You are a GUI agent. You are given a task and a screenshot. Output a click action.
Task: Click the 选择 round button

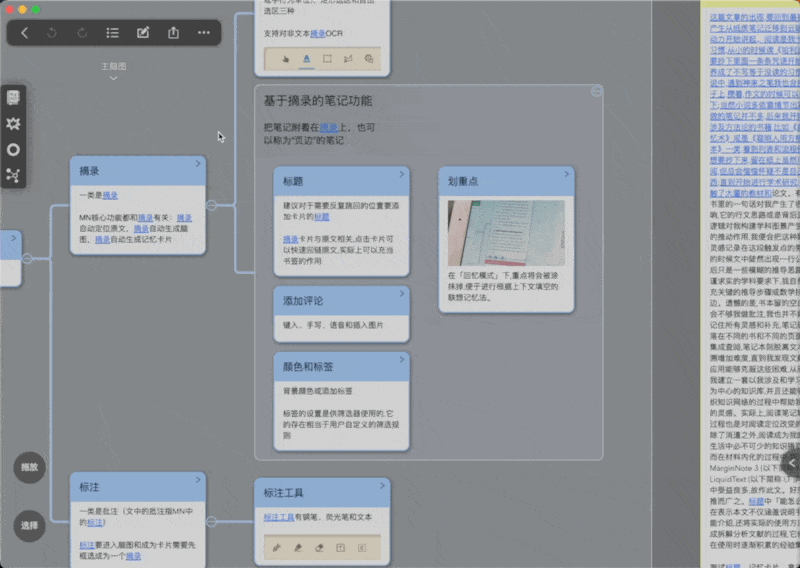point(29,526)
